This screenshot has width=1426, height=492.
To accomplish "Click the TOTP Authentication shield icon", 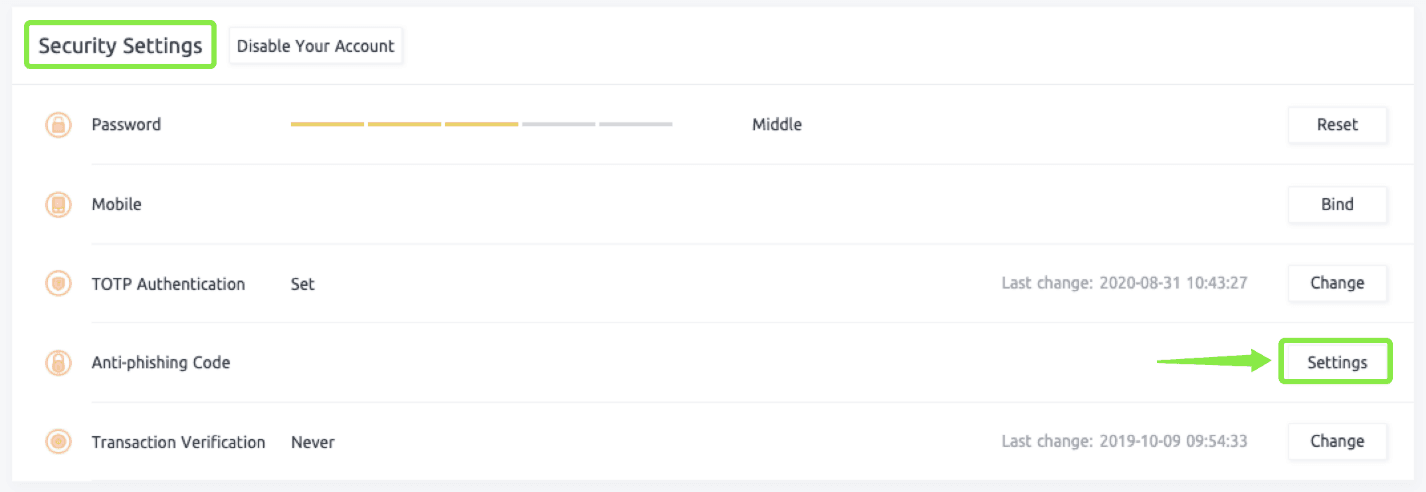I will 59,284.
